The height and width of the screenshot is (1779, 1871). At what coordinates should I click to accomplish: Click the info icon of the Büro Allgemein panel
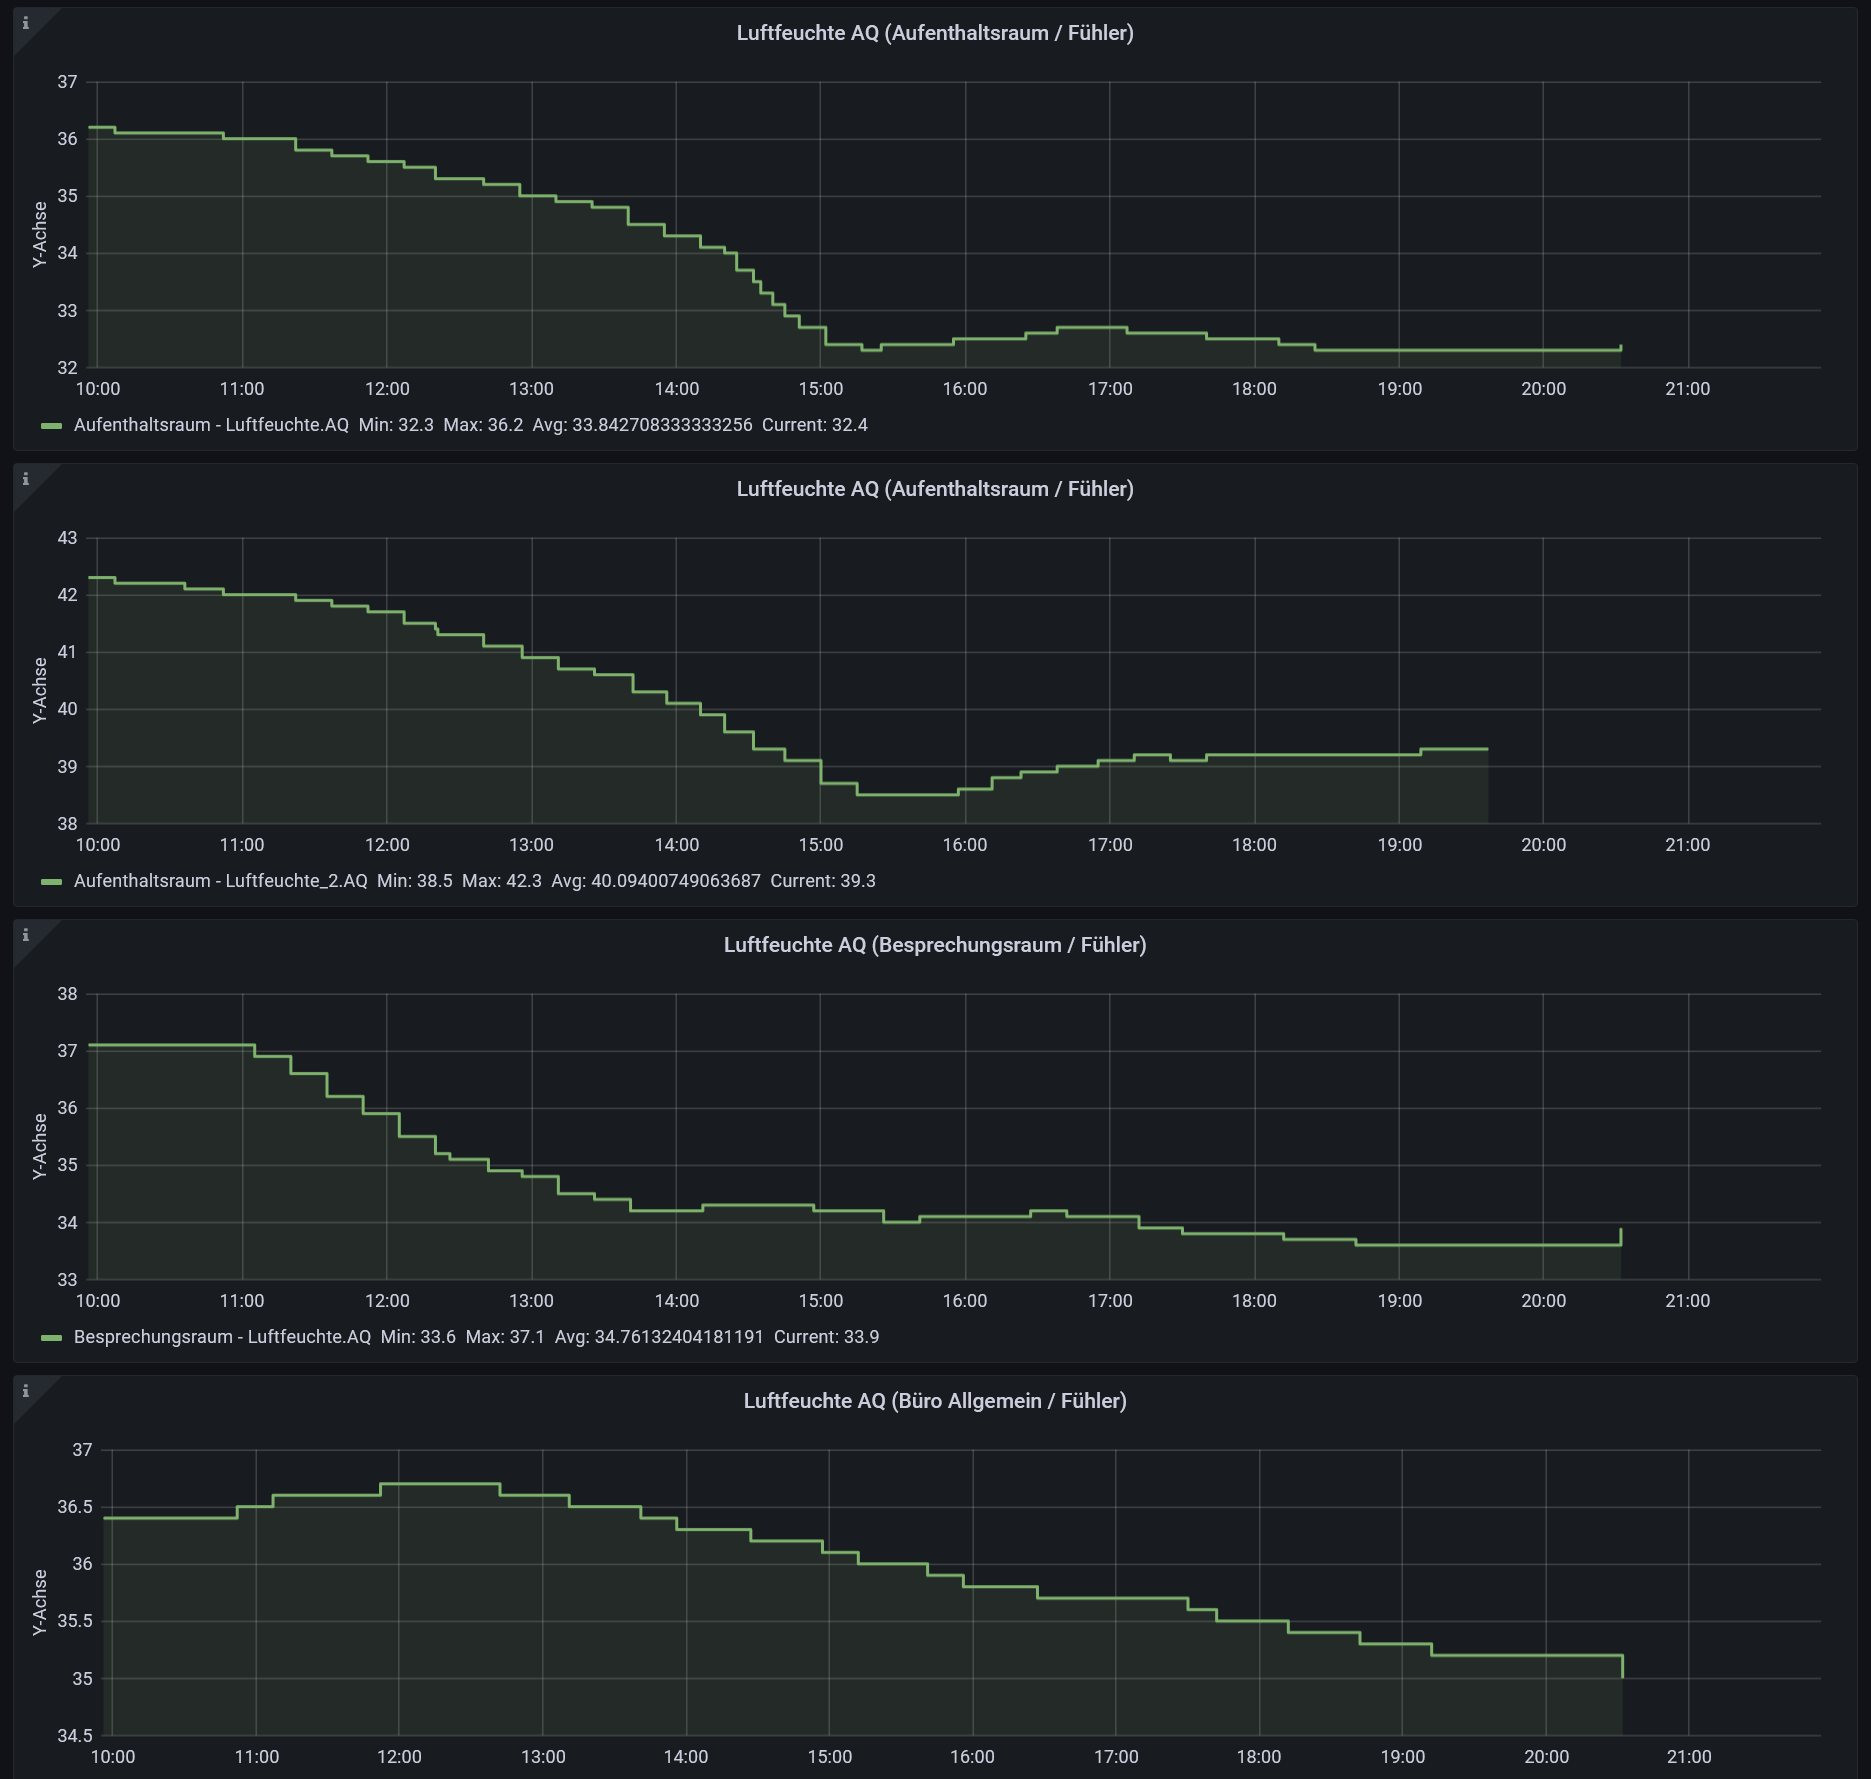pyautogui.click(x=26, y=1391)
